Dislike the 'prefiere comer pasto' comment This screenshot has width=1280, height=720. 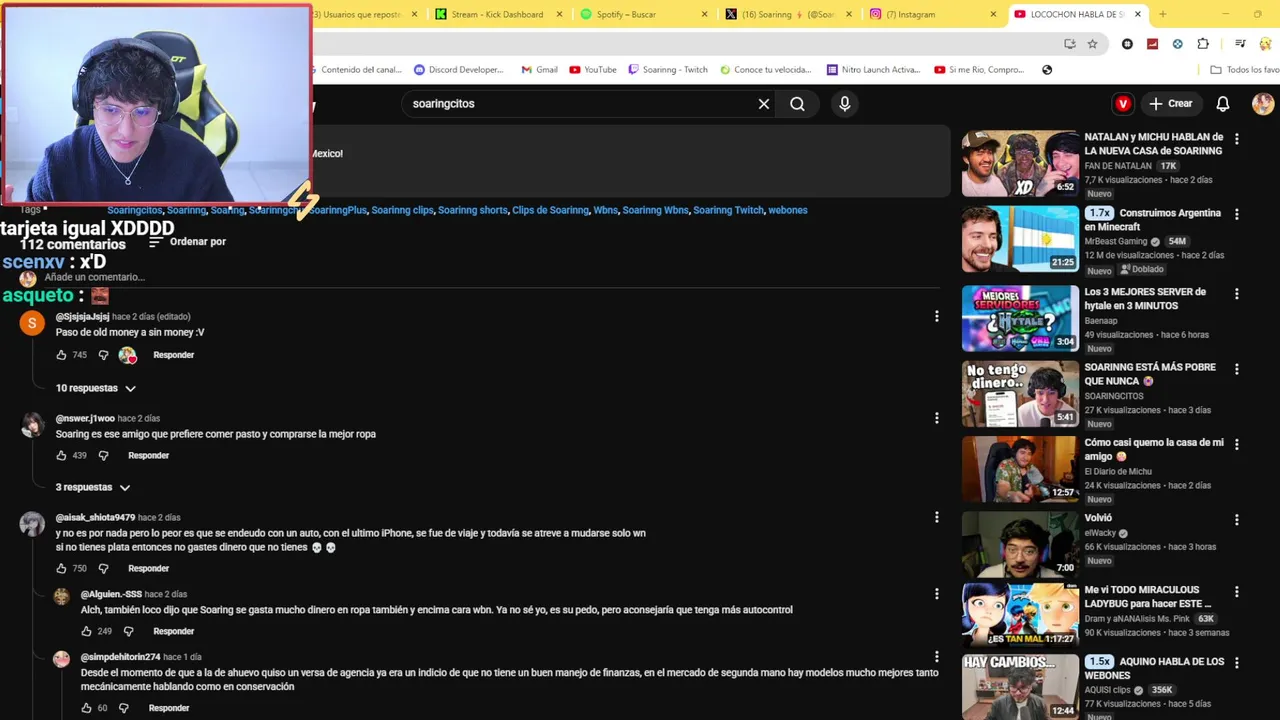[103, 456]
